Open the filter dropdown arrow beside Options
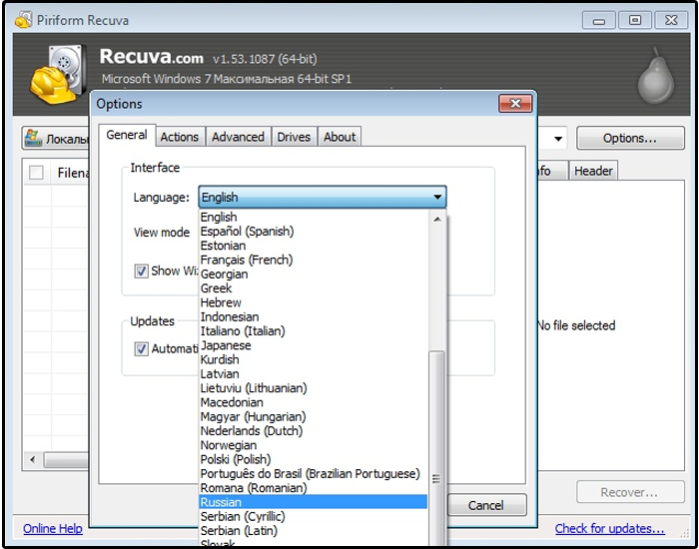This screenshot has height=549, width=699. (x=558, y=139)
